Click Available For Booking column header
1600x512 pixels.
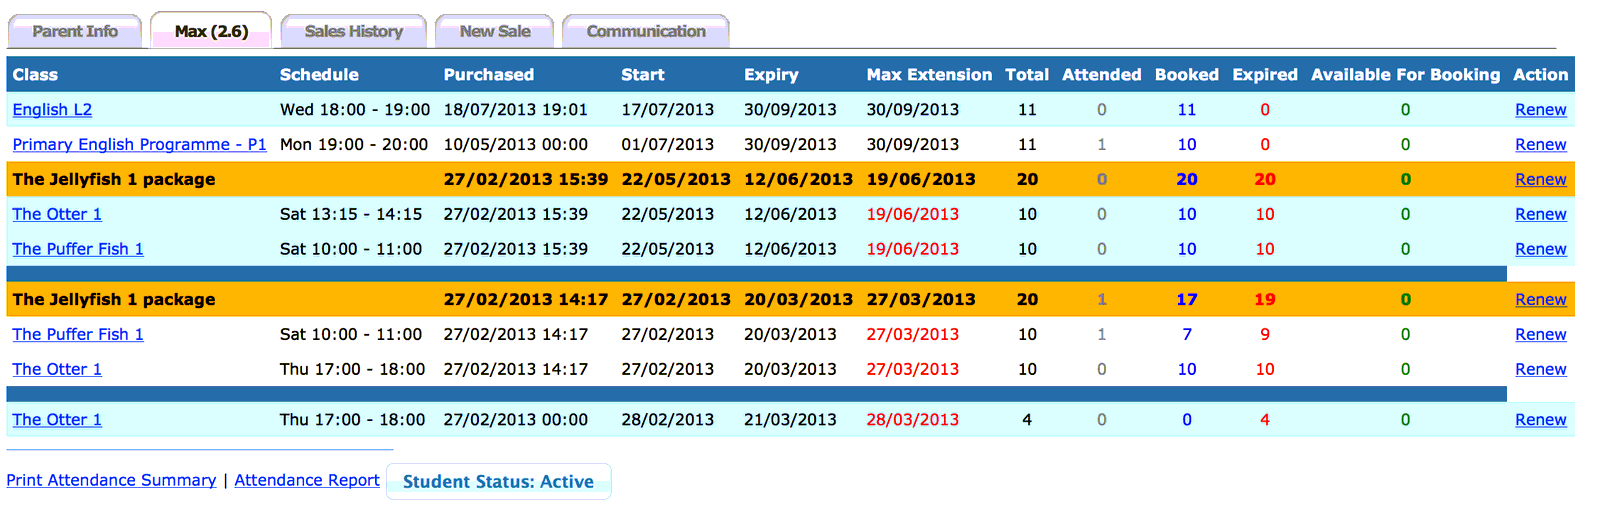(1406, 75)
